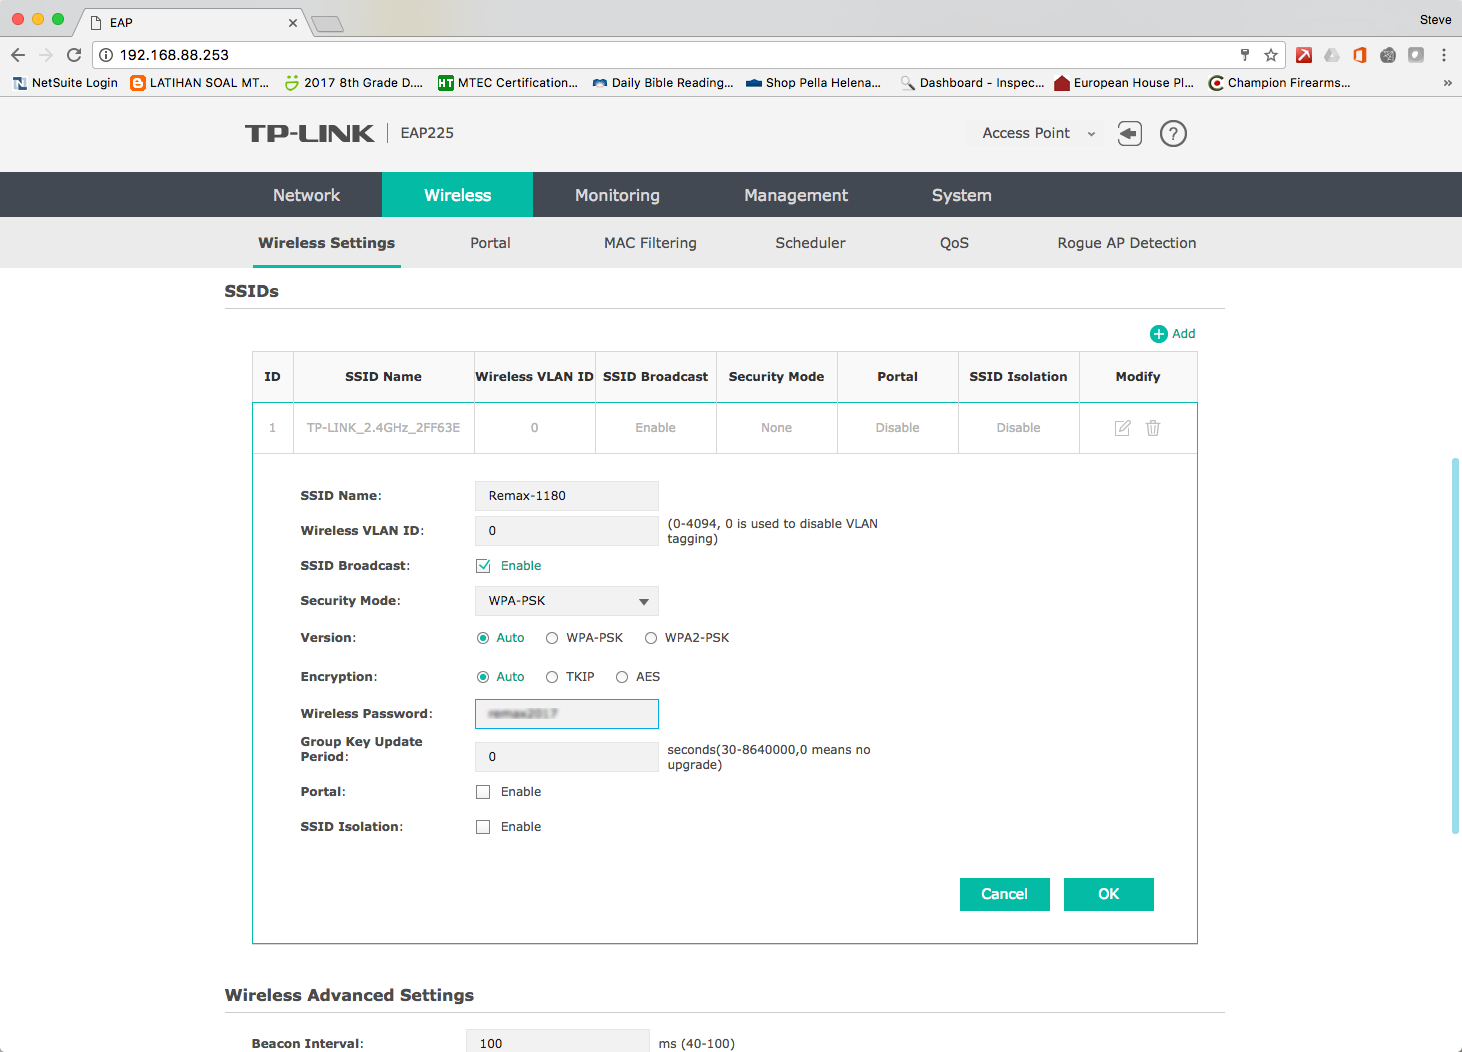The image size is (1462, 1052).
Task: Open the help question mark icon
Action: pyautogui.click(x=1173, y=133)
